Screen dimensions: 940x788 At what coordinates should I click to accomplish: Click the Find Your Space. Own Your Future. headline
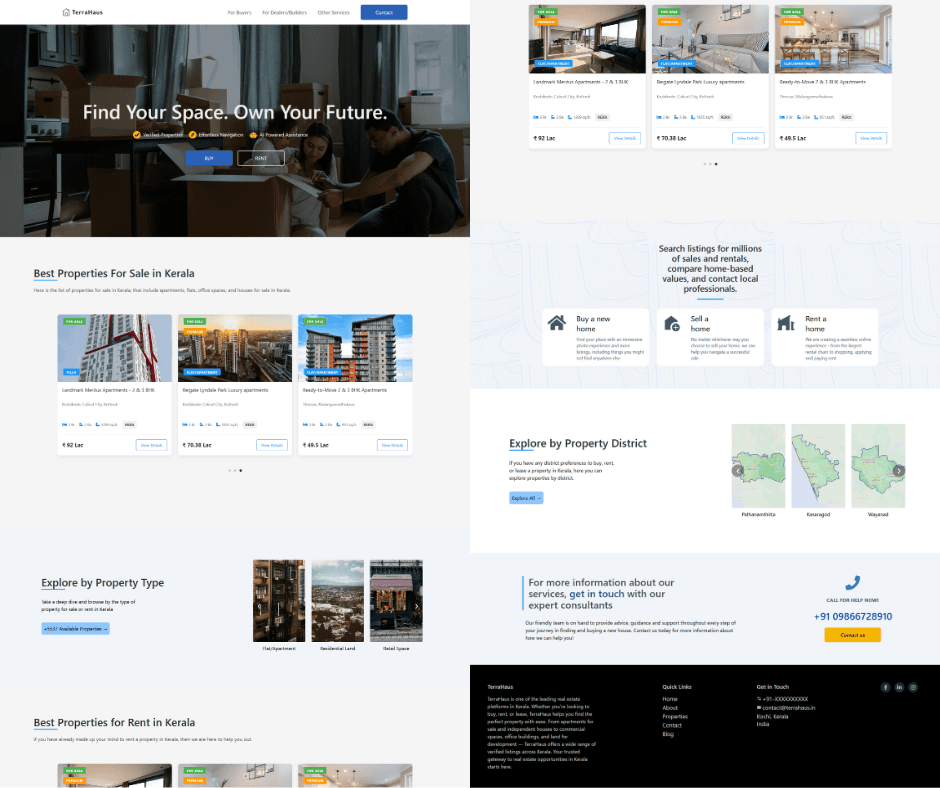pyautogui.click(x=235, y=112)
